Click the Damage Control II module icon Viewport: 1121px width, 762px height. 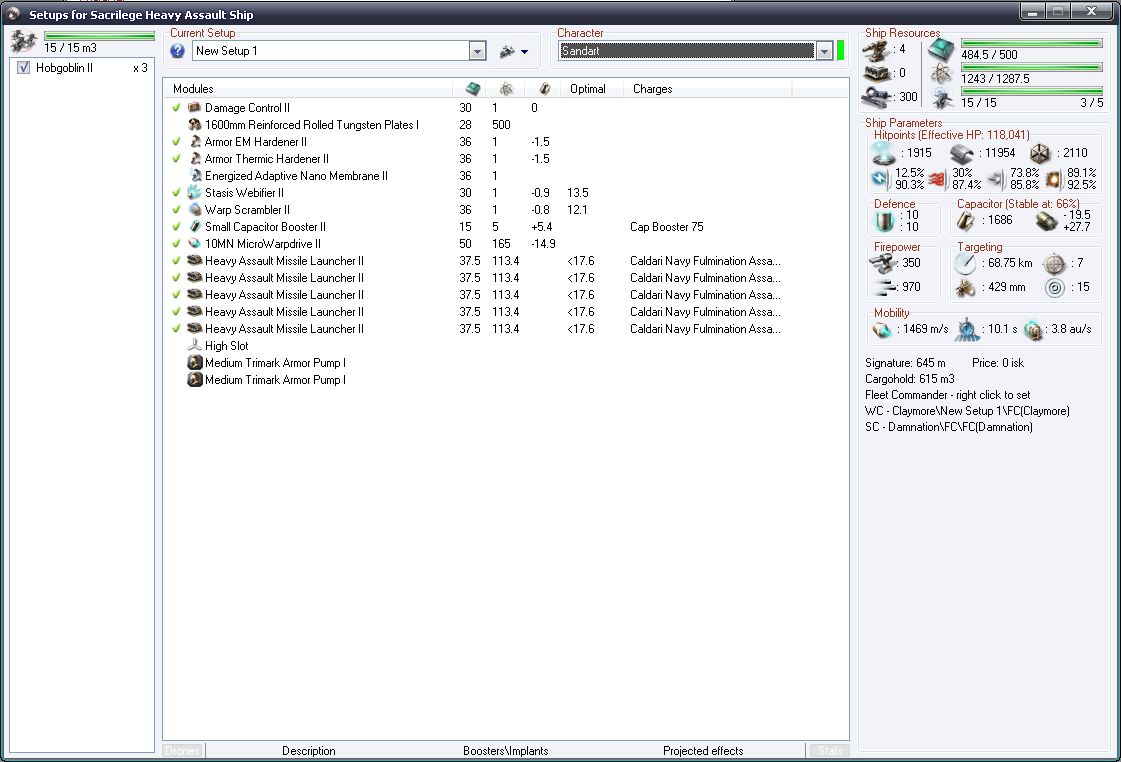(194, 107)
